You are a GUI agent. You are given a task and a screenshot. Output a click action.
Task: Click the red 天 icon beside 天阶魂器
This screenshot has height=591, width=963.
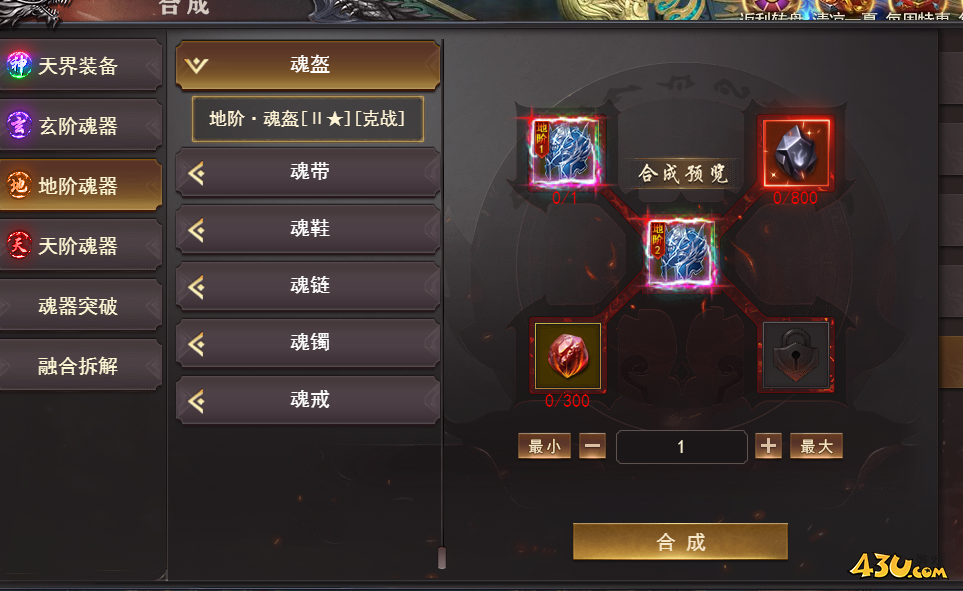coord(18,245)
